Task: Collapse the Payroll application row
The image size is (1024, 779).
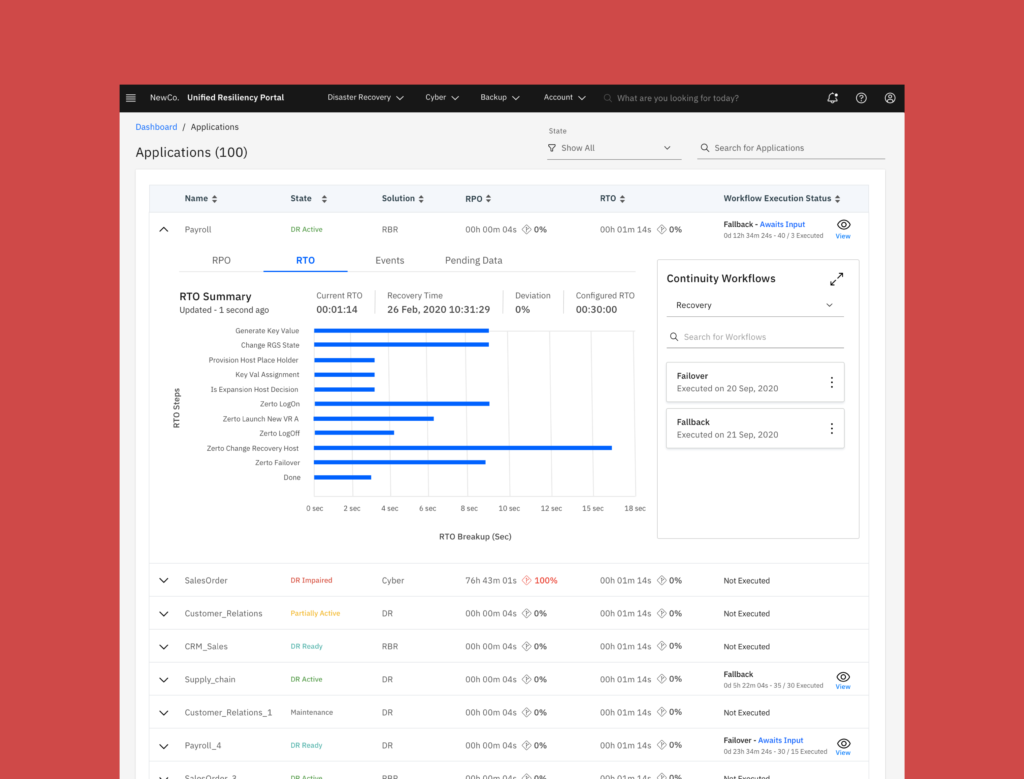Action: 164,229
